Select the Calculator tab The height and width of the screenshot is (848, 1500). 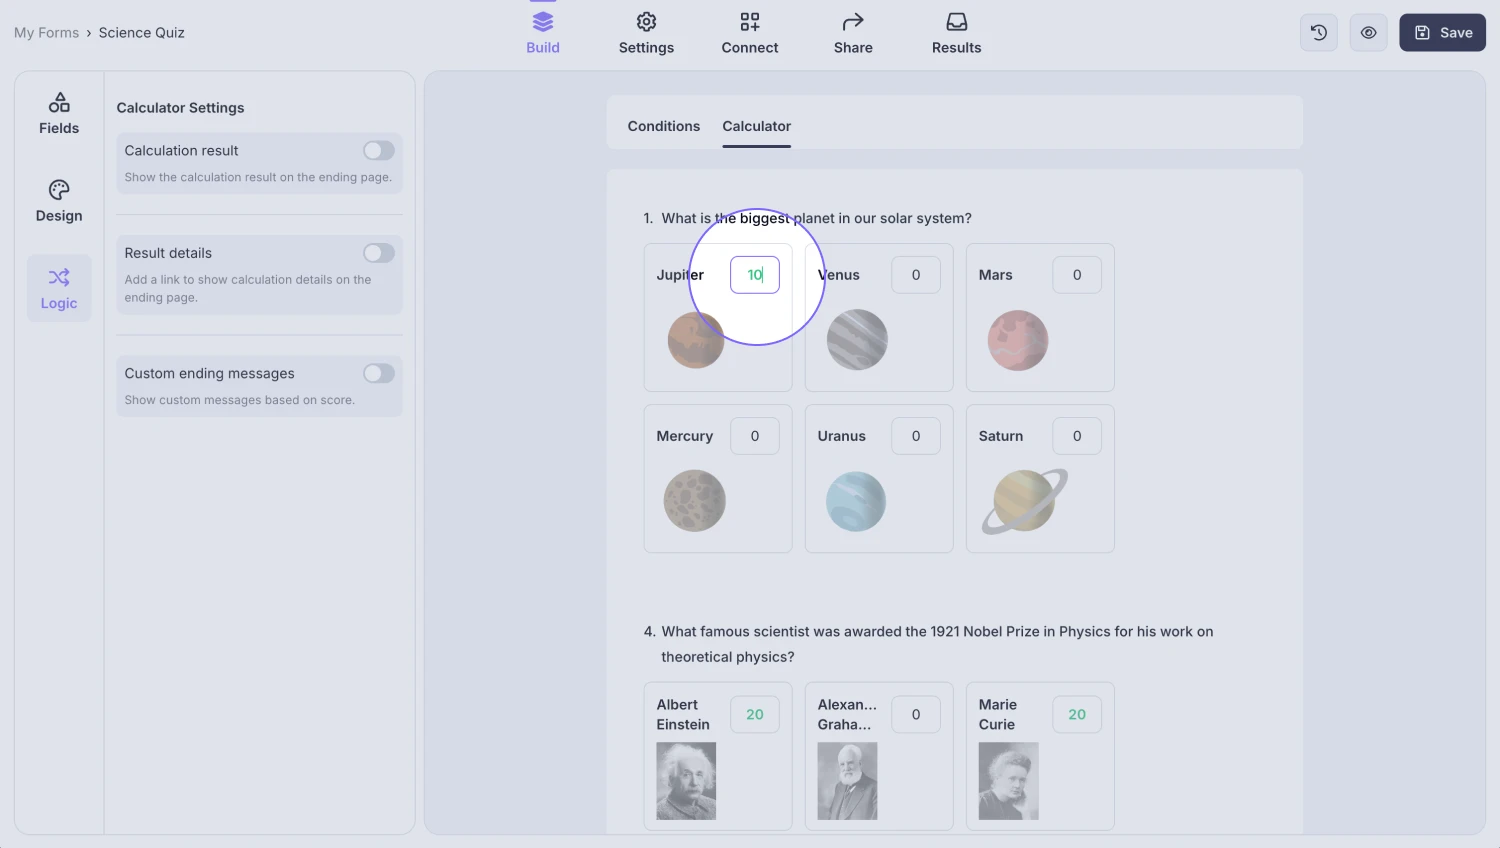[x=756, y=126]
